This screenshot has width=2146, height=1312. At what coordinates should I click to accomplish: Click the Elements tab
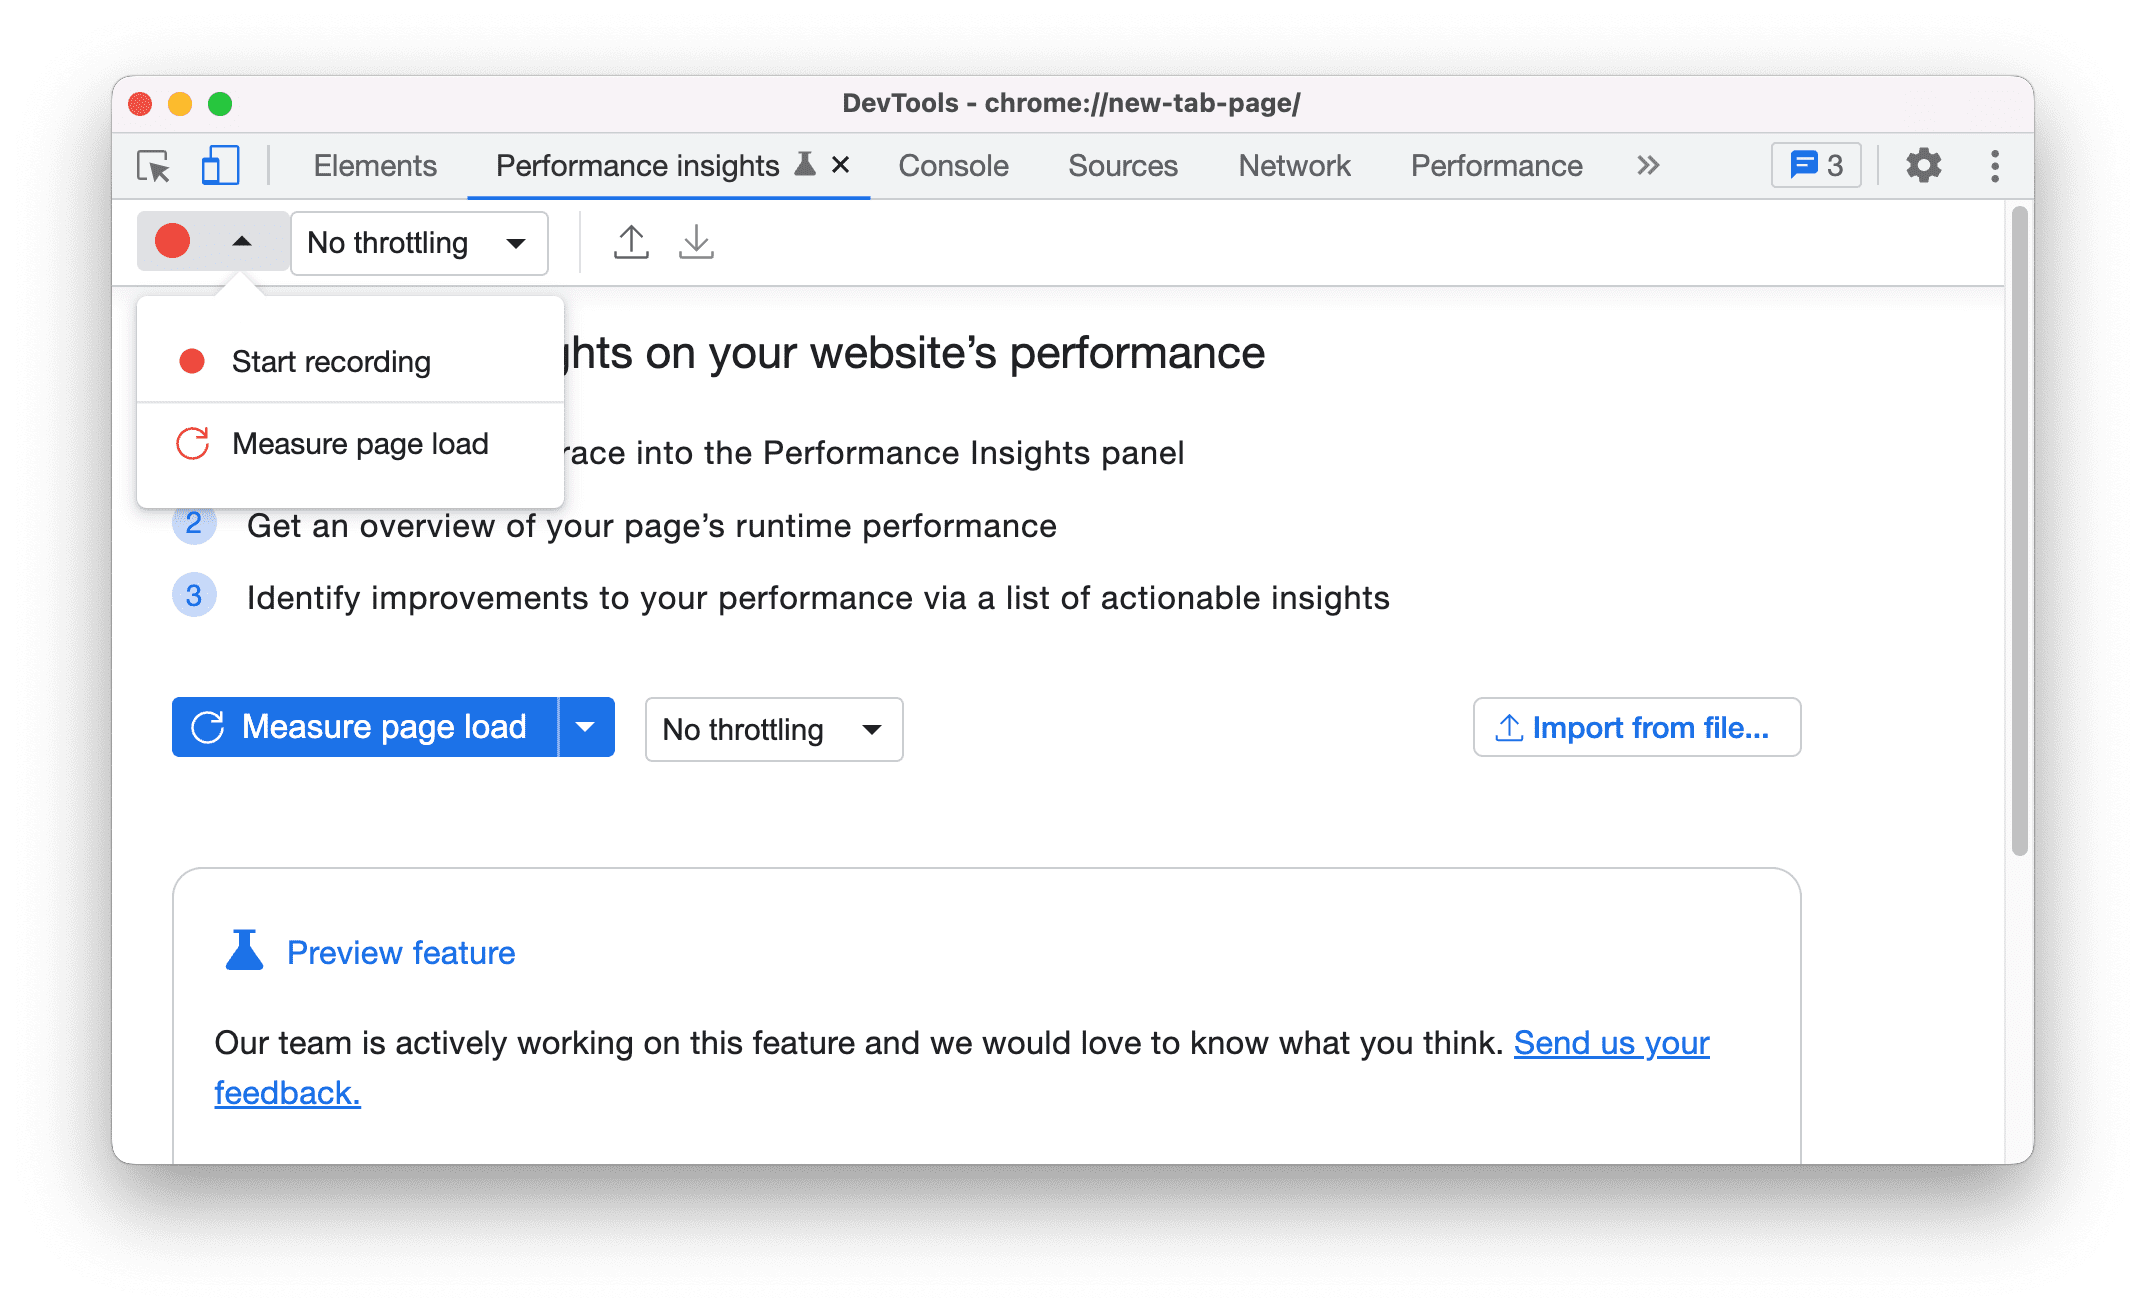click(374, 166)
